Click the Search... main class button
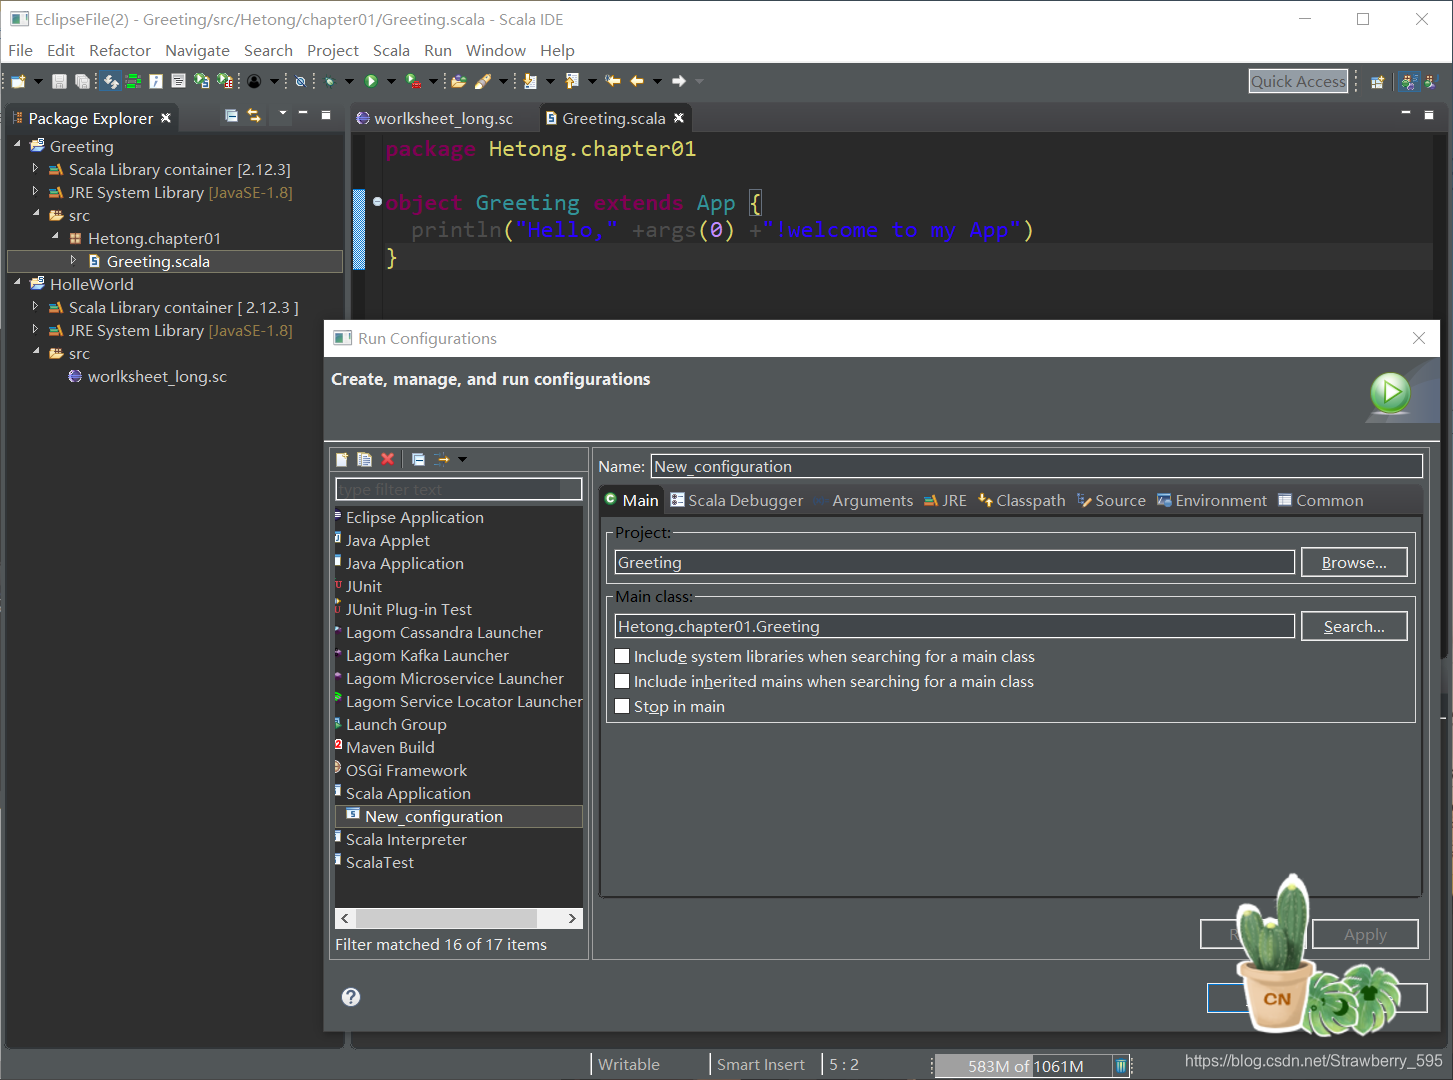 [x=1354, y=626]
